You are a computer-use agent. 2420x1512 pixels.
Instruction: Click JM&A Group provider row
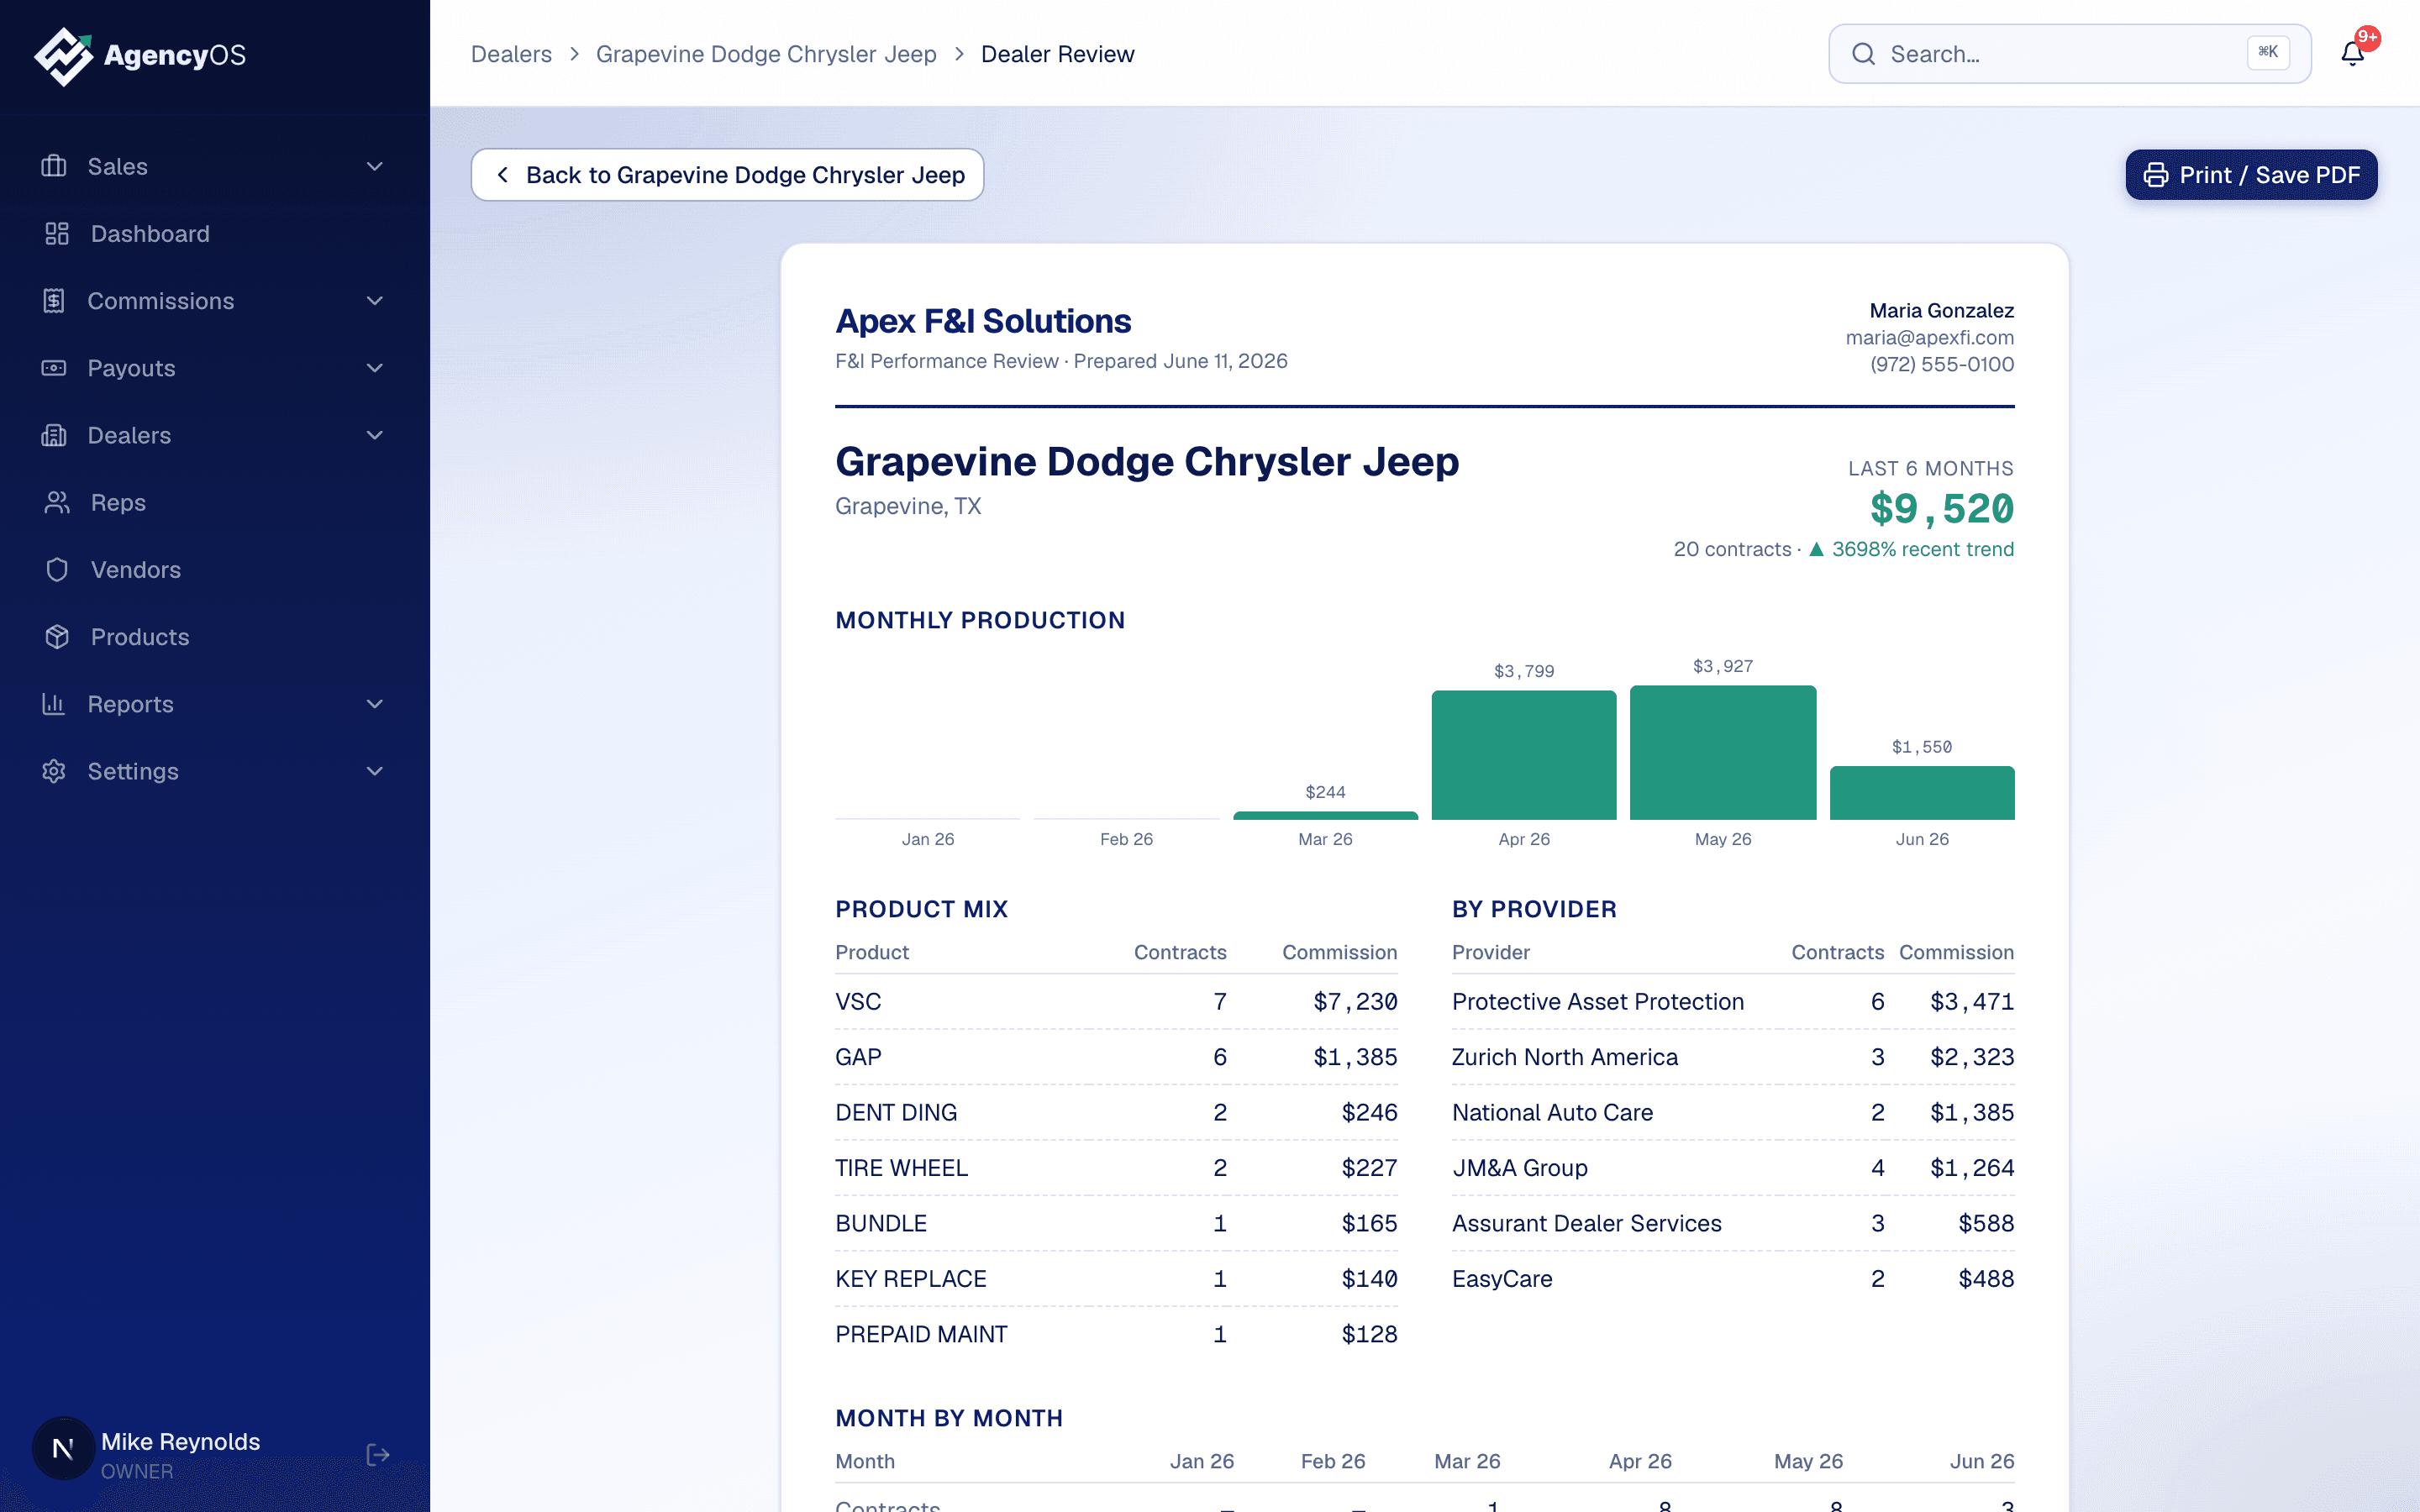tap(1733, 1168)
